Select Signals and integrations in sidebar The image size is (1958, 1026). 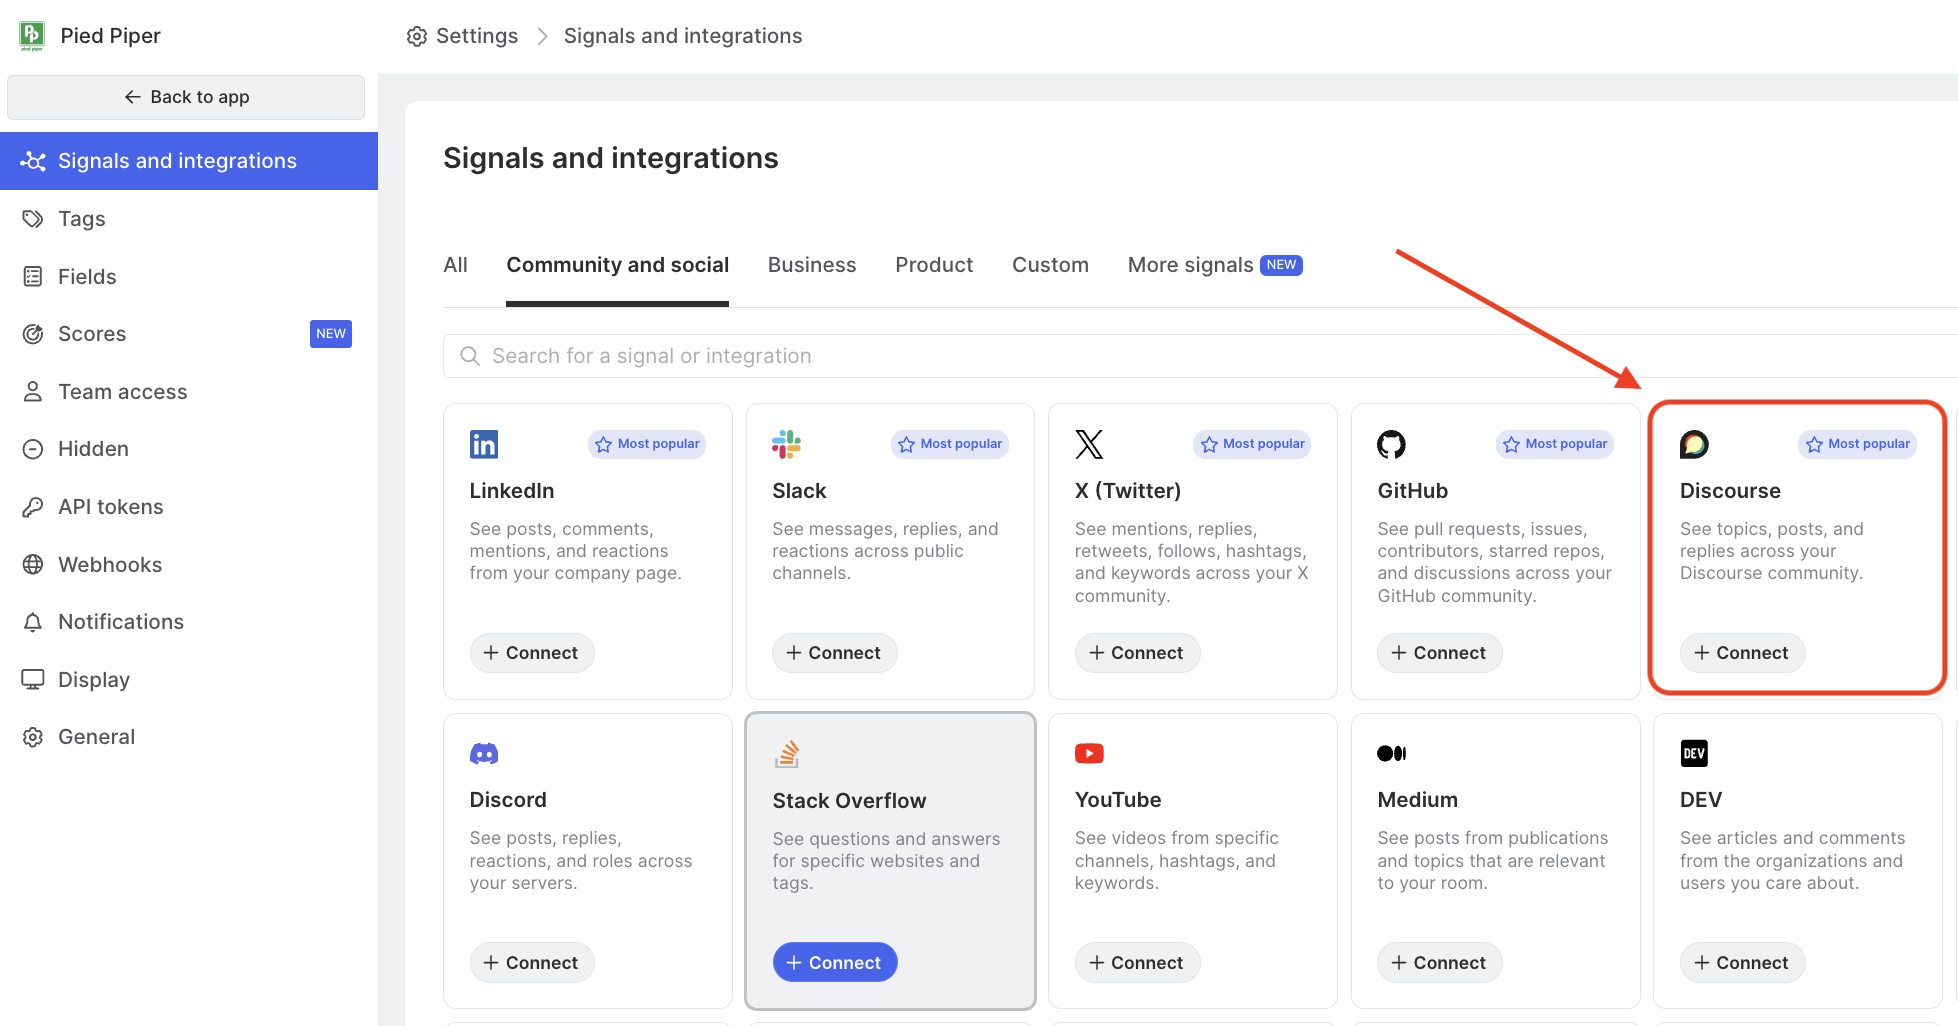click(x=189, y=161)
